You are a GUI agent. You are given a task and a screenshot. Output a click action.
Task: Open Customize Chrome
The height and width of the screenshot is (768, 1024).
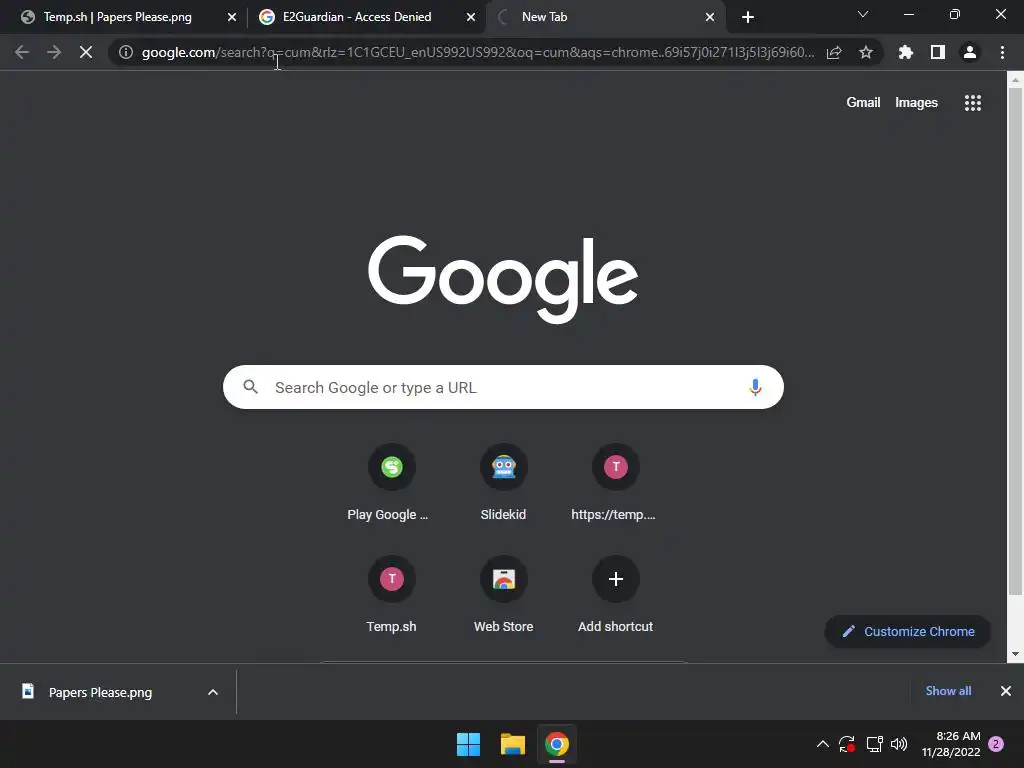(x=908, y=632)
